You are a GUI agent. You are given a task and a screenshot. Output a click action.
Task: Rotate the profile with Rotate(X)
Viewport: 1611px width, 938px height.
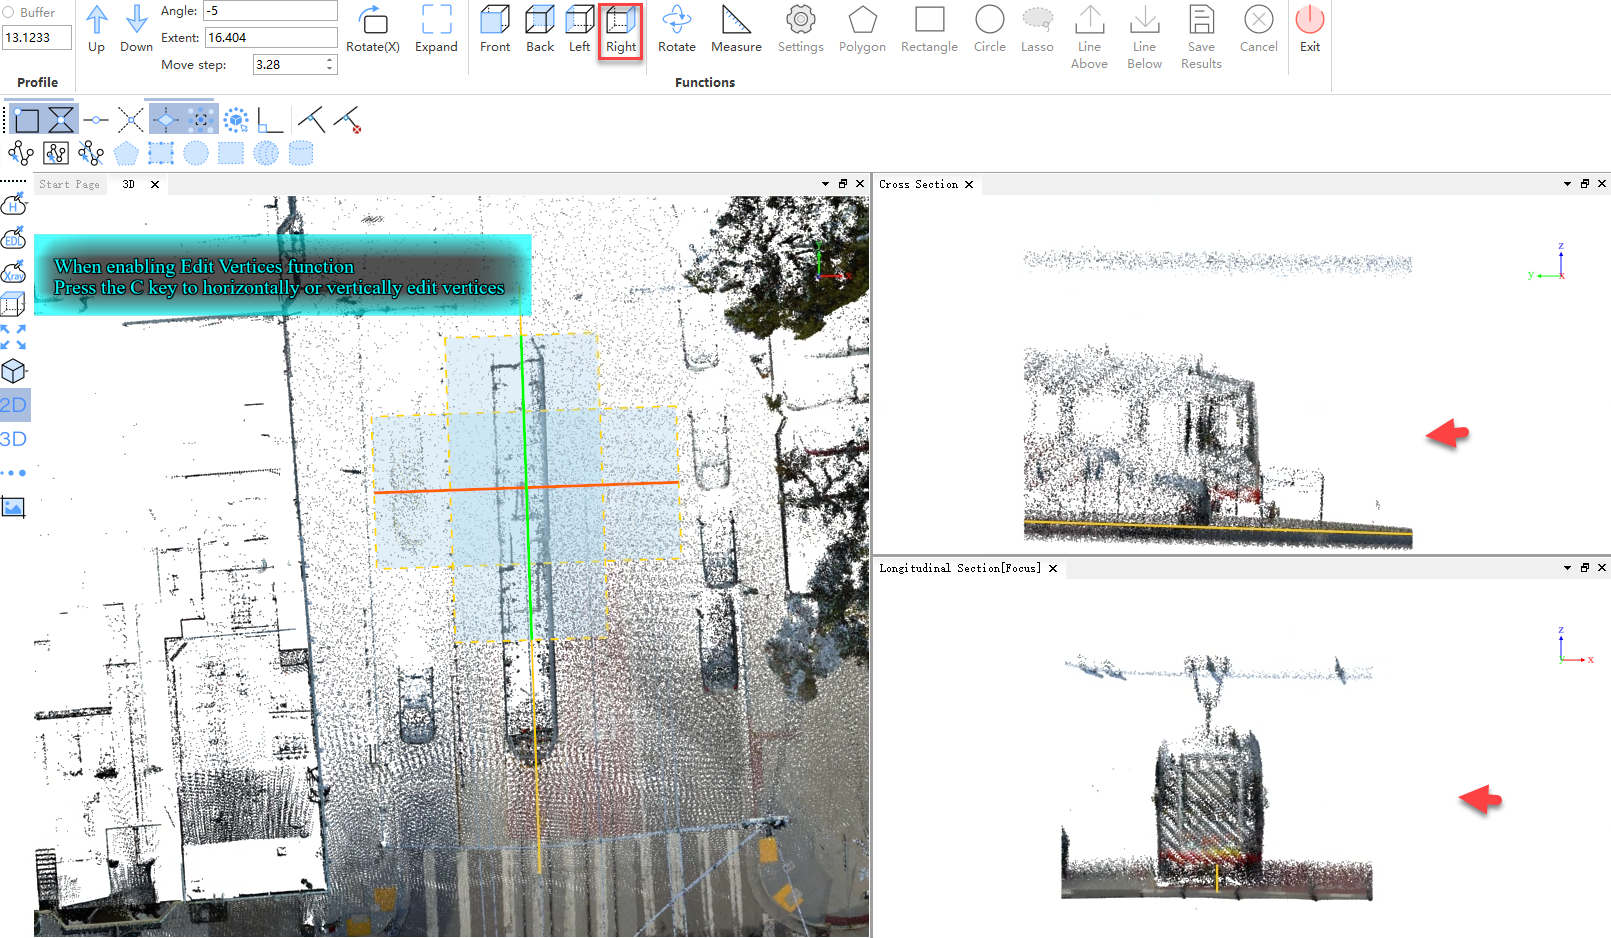click(373, 28)
